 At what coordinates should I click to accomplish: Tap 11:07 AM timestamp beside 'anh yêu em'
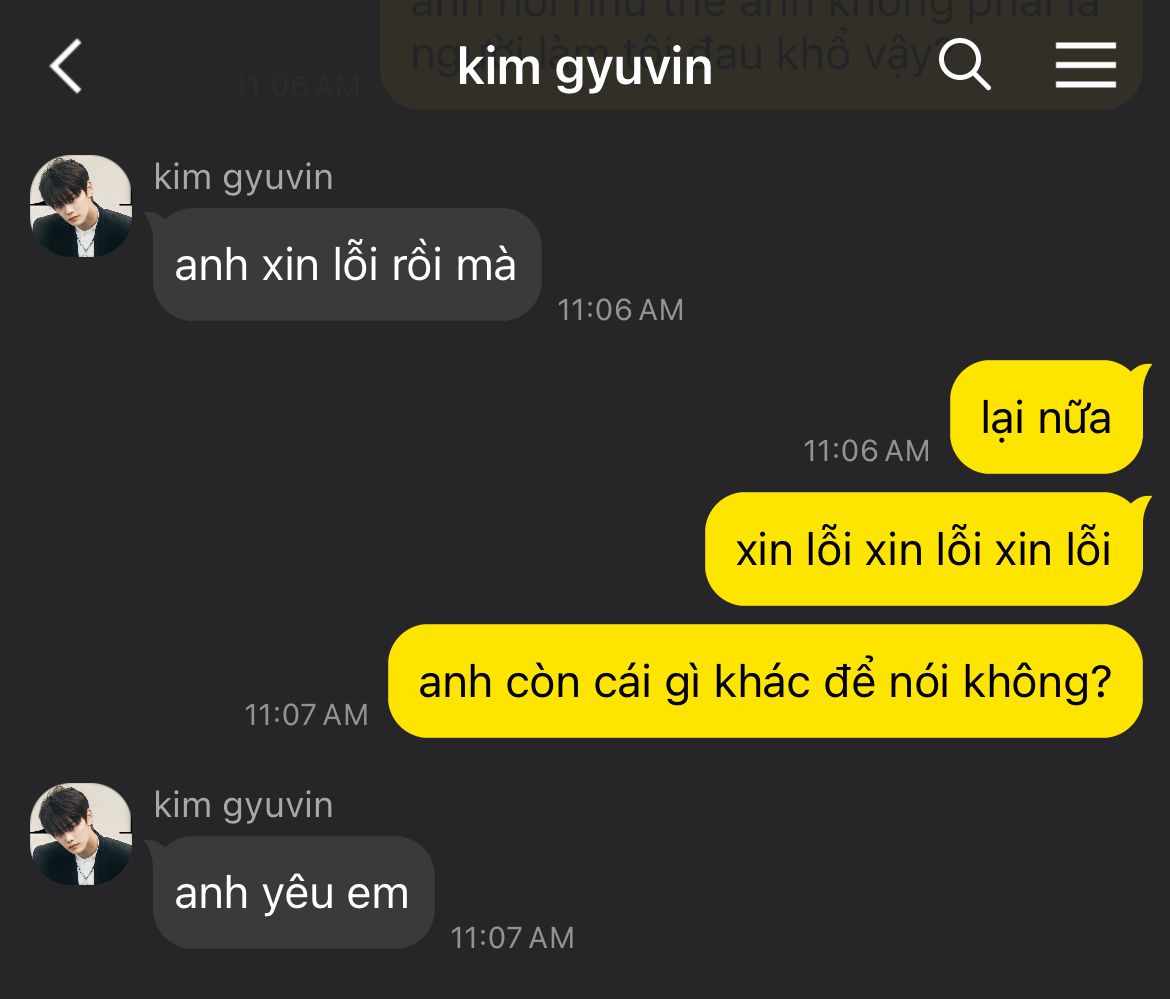click(513, 938)
